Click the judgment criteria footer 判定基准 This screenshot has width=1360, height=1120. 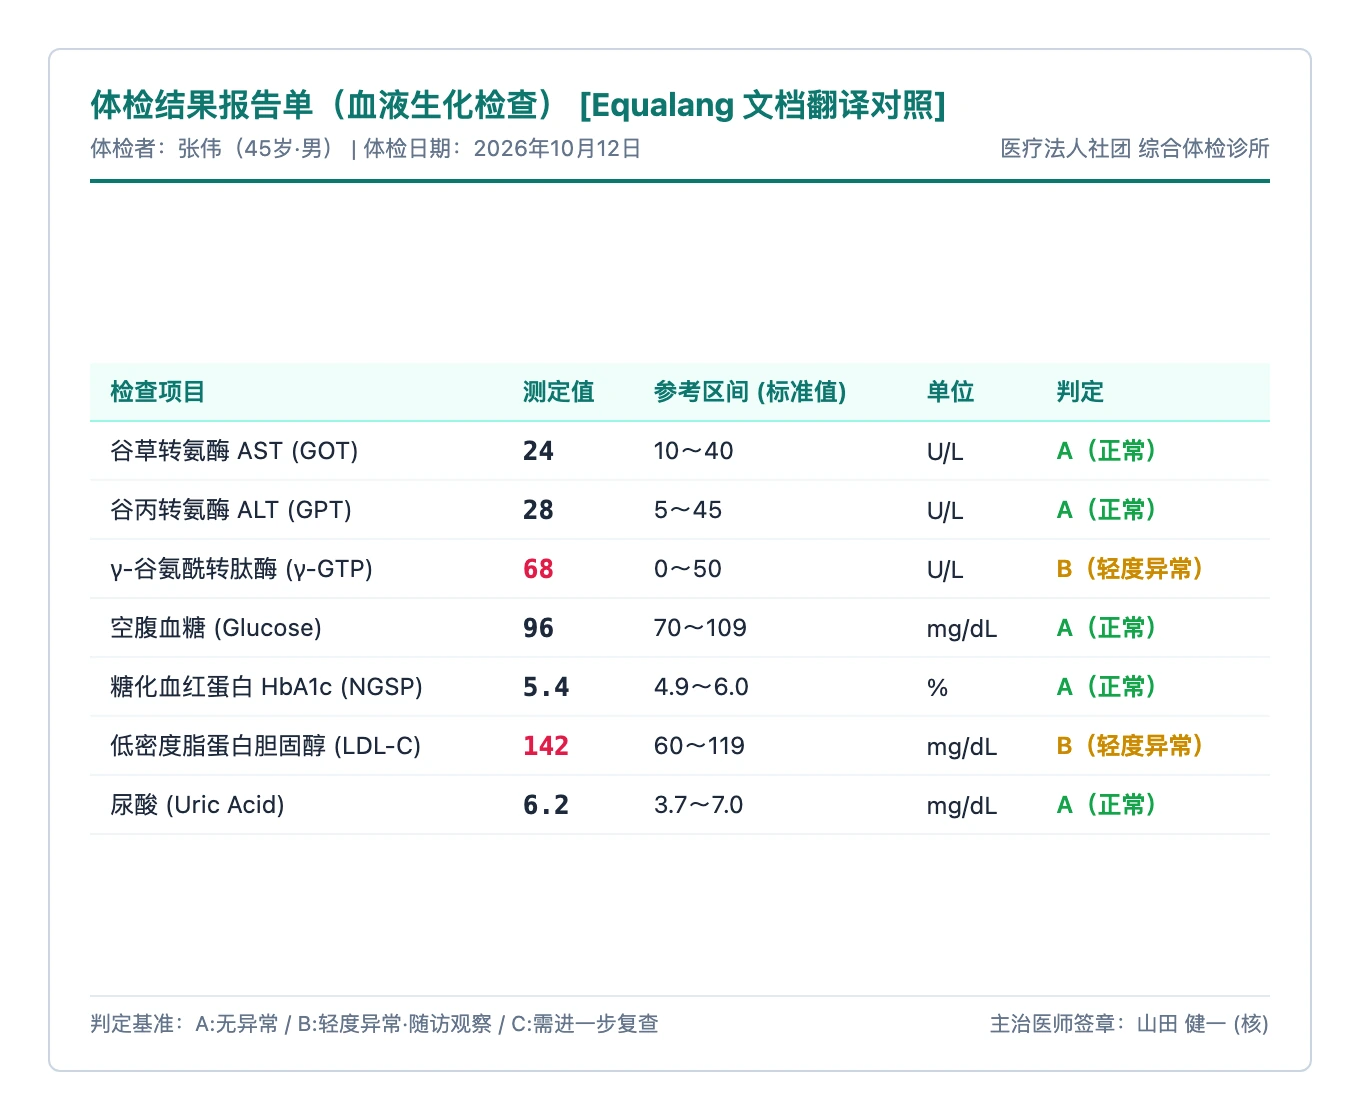coord(374,1024)
